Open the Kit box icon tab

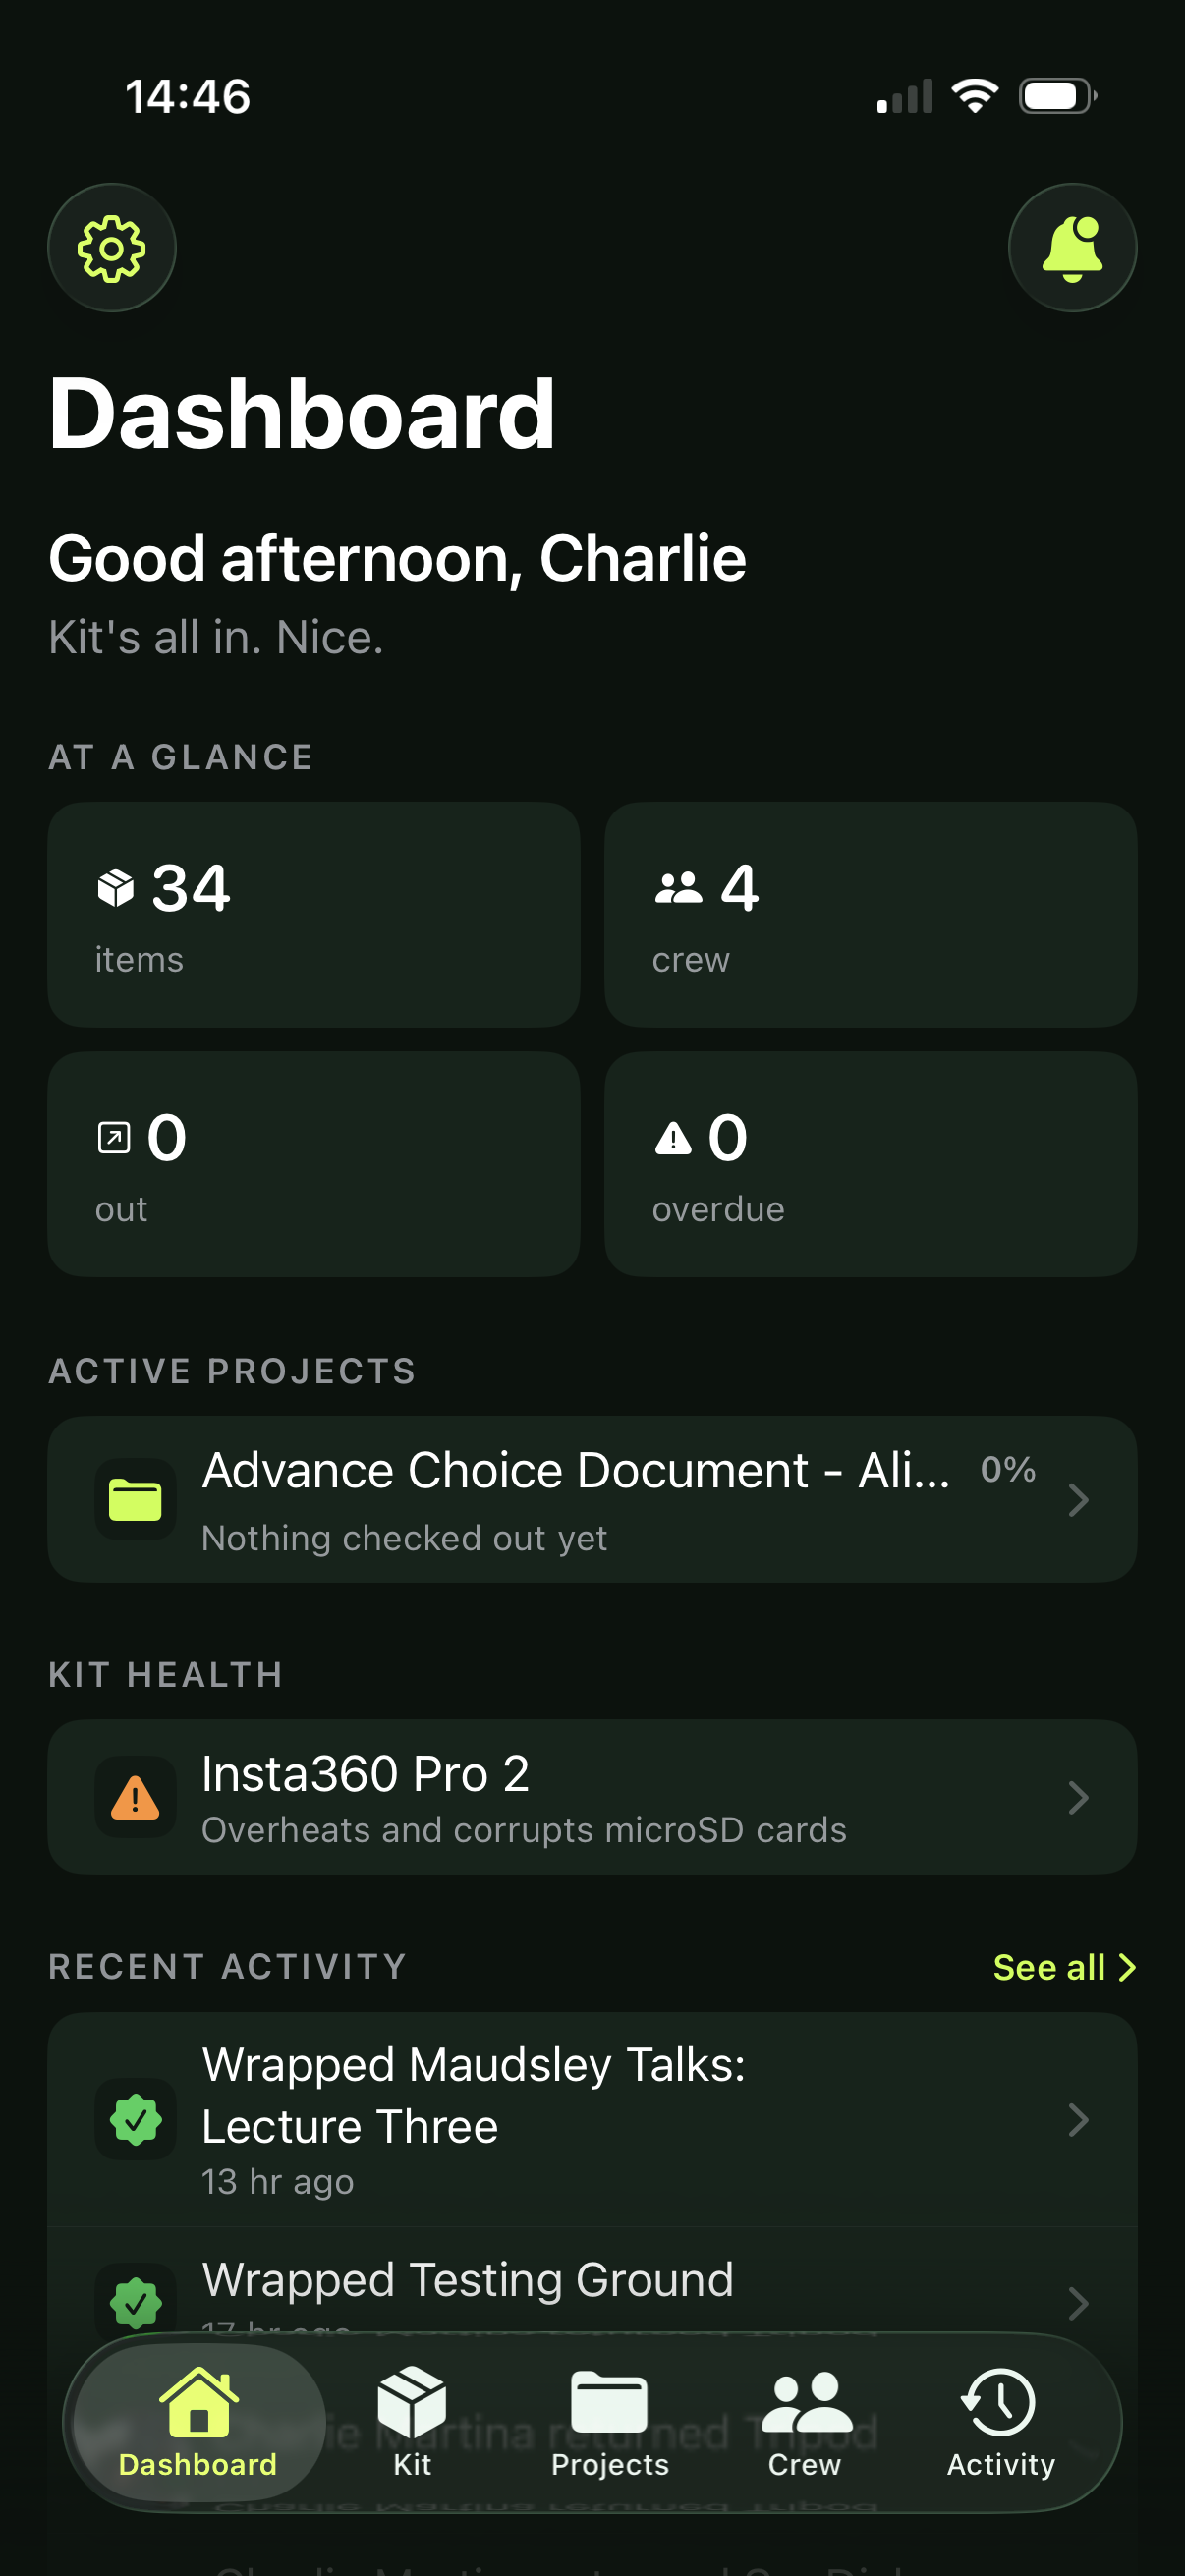[x=412, y=2420]
